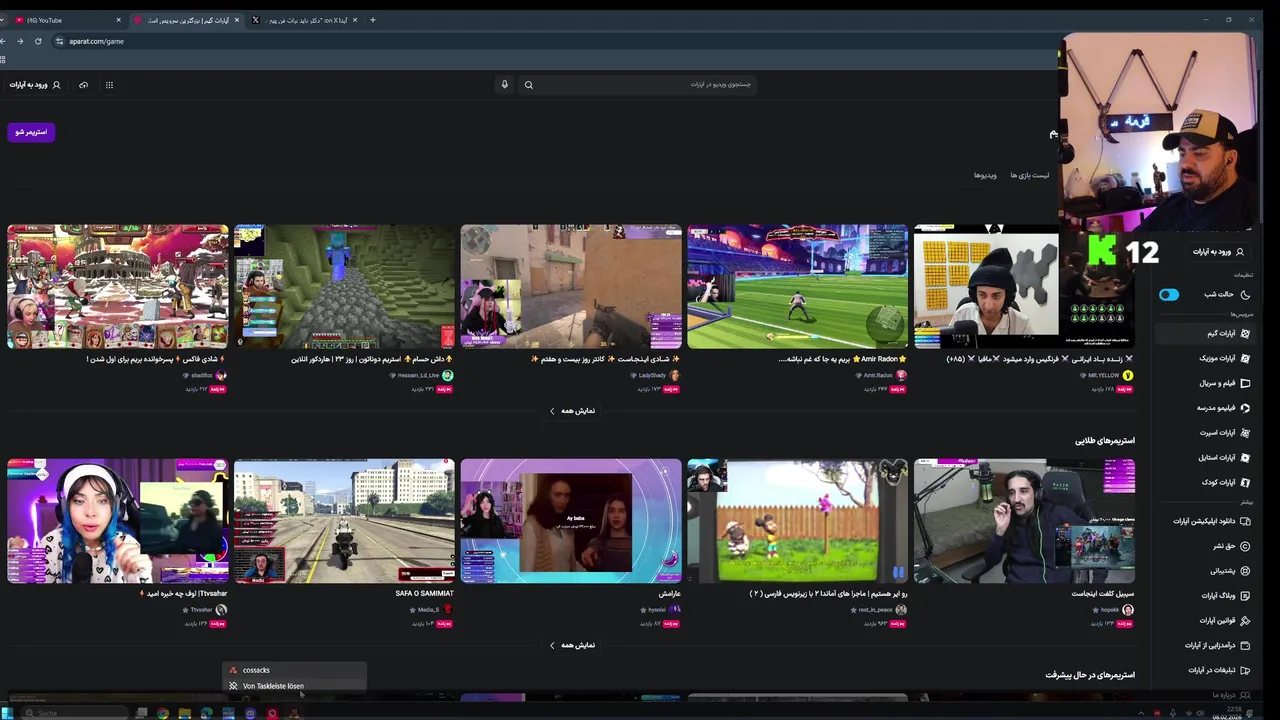The height and width of the screenshot is (720, 1280).
Task: Switch to the X (Twitter) browser tab
Action: [305, 20]
